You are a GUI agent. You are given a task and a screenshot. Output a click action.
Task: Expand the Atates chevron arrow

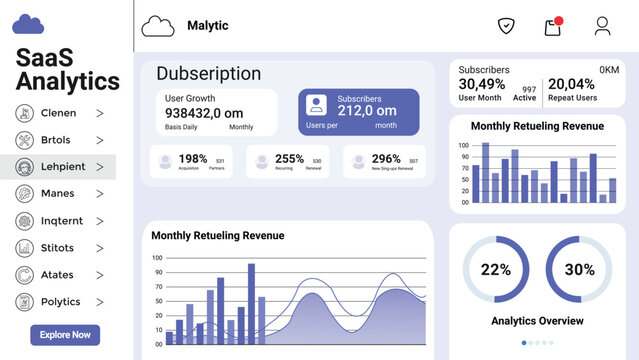click(100, 275)
